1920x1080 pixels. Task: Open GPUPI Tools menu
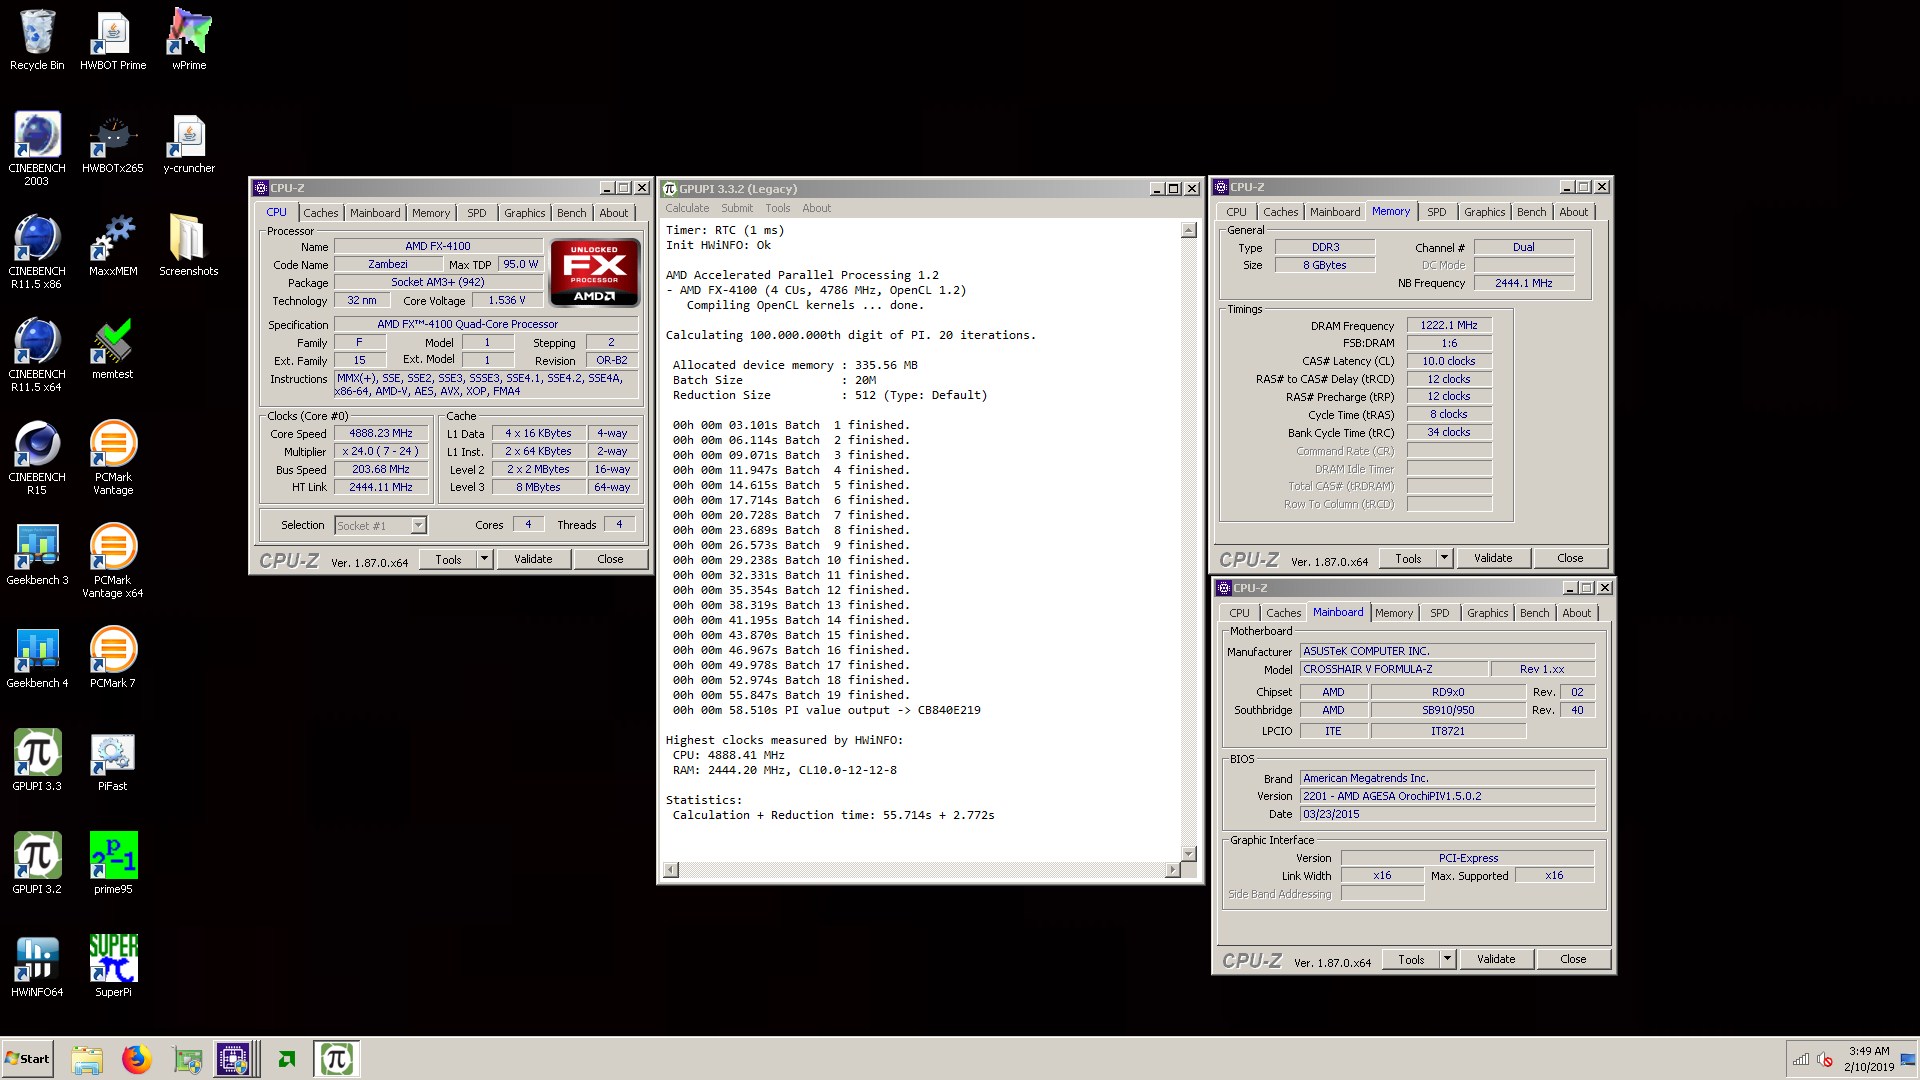778,208
